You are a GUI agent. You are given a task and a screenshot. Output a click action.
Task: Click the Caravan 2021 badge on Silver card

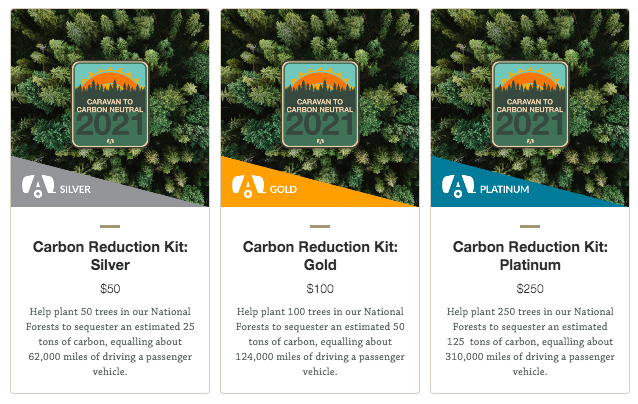click(110, 104)
